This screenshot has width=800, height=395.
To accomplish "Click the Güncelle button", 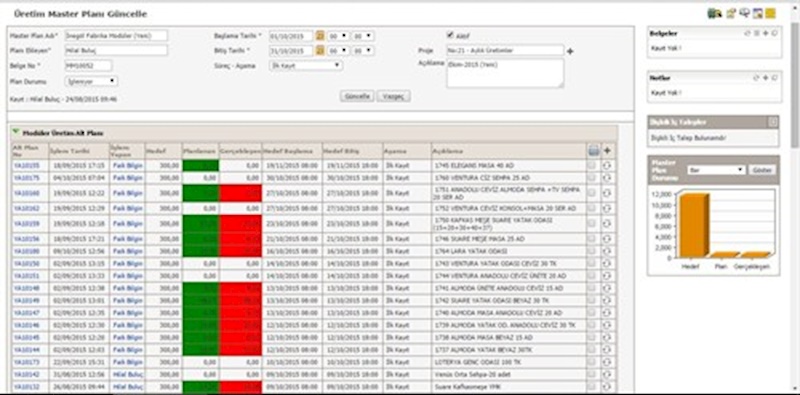I will click(x=357, y=96).
